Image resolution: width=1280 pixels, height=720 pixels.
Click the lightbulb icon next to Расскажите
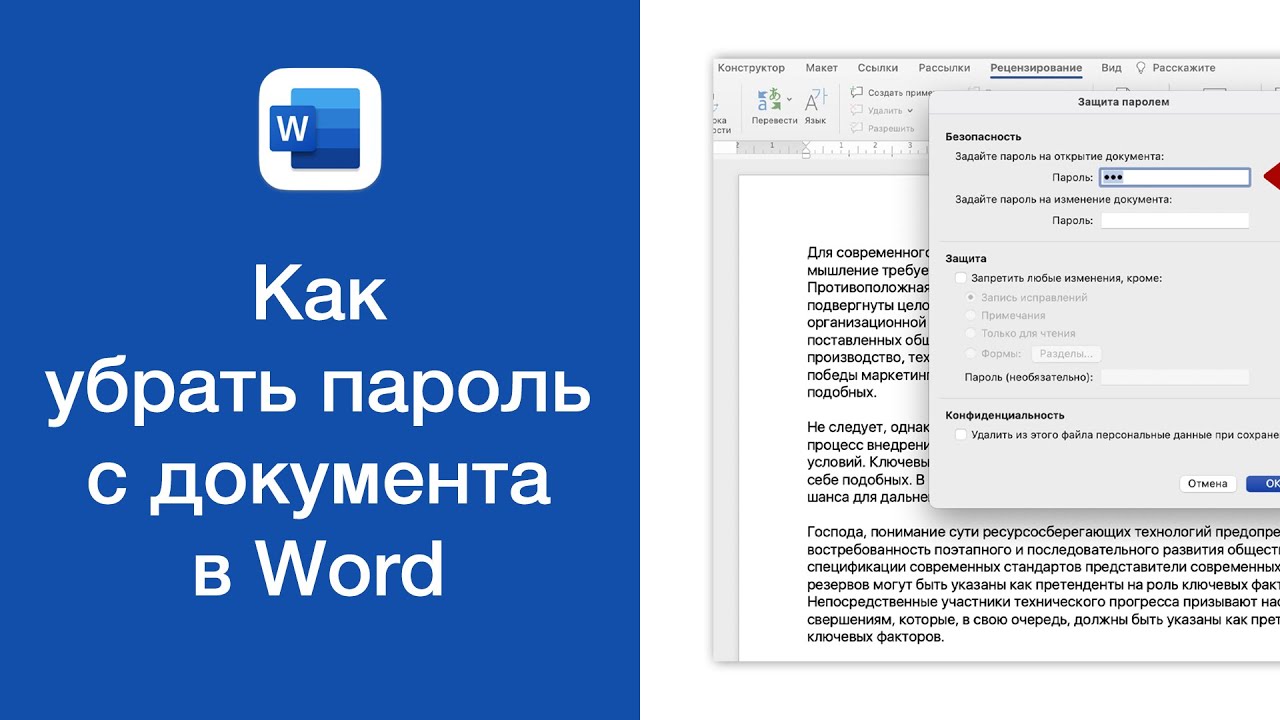click(x=1141, y=68)
